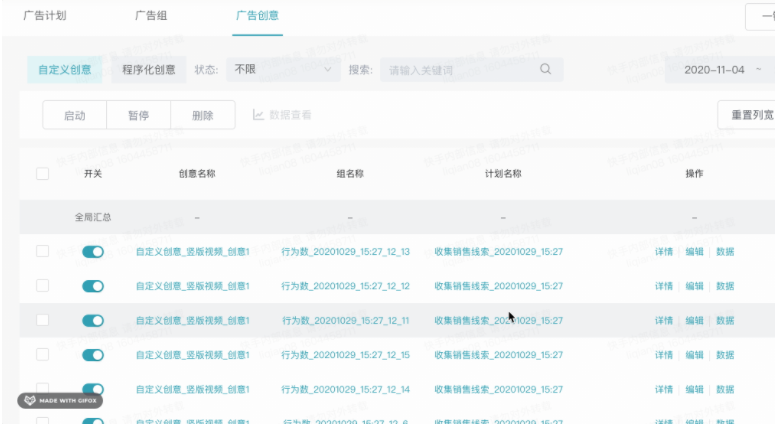Open group link 行为数_20201029_15:27_12_11
This screenshot has height=428, width=775.
345,320
